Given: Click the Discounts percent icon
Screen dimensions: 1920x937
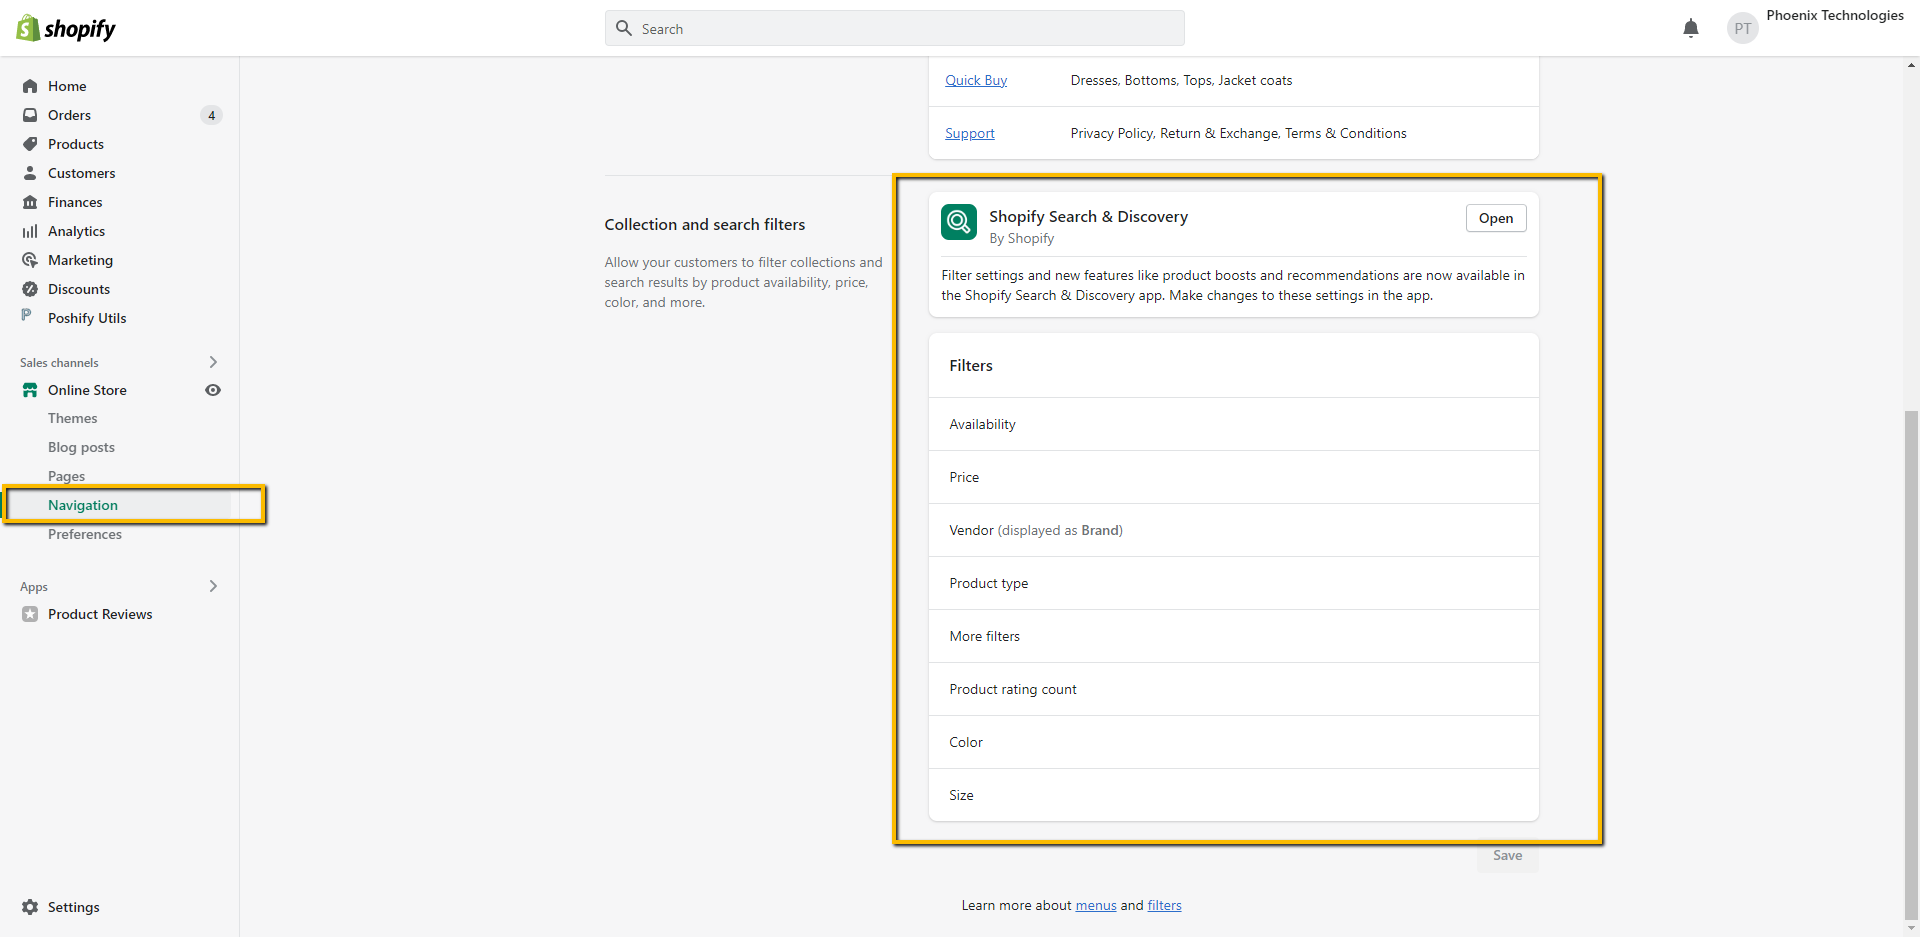Looking at the screenshot, I should click(30, 289).
